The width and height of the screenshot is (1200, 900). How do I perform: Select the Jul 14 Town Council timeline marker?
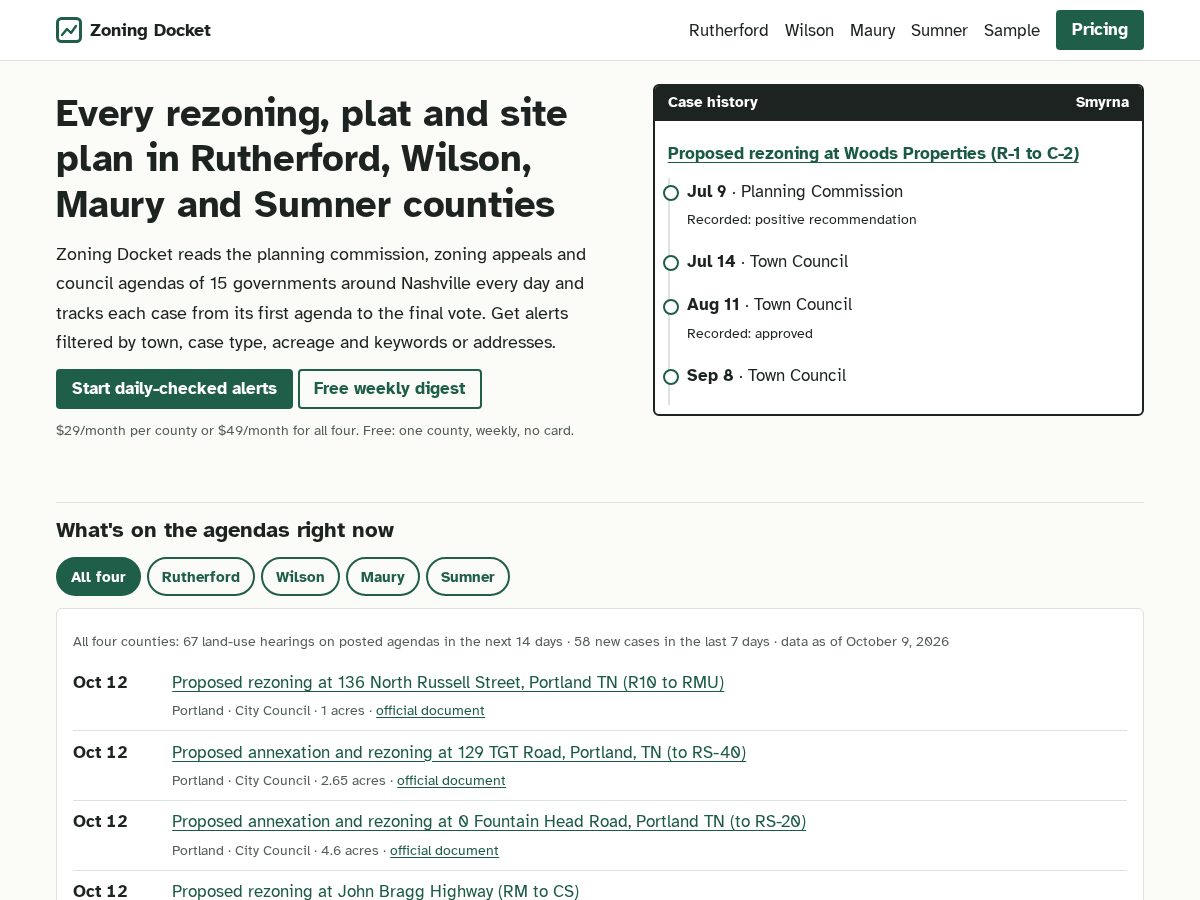tap(671, 262)
